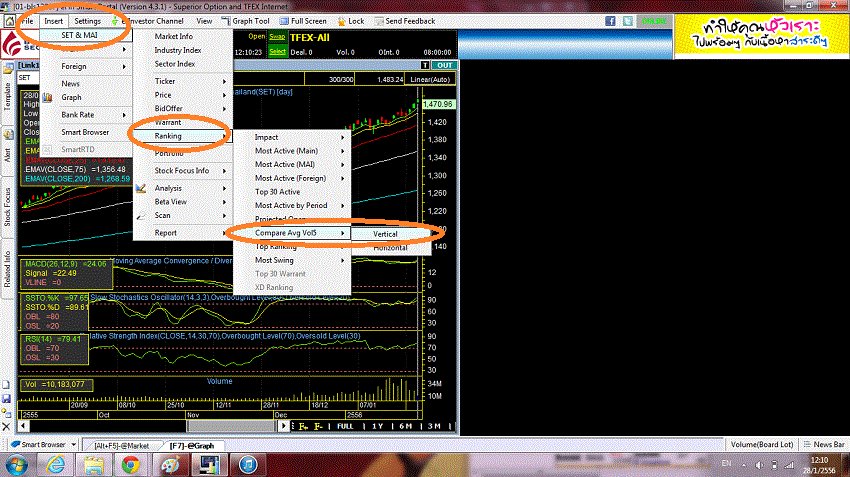
Task: Expand the Stock Focus Info submenu
Action: (183, 171)
